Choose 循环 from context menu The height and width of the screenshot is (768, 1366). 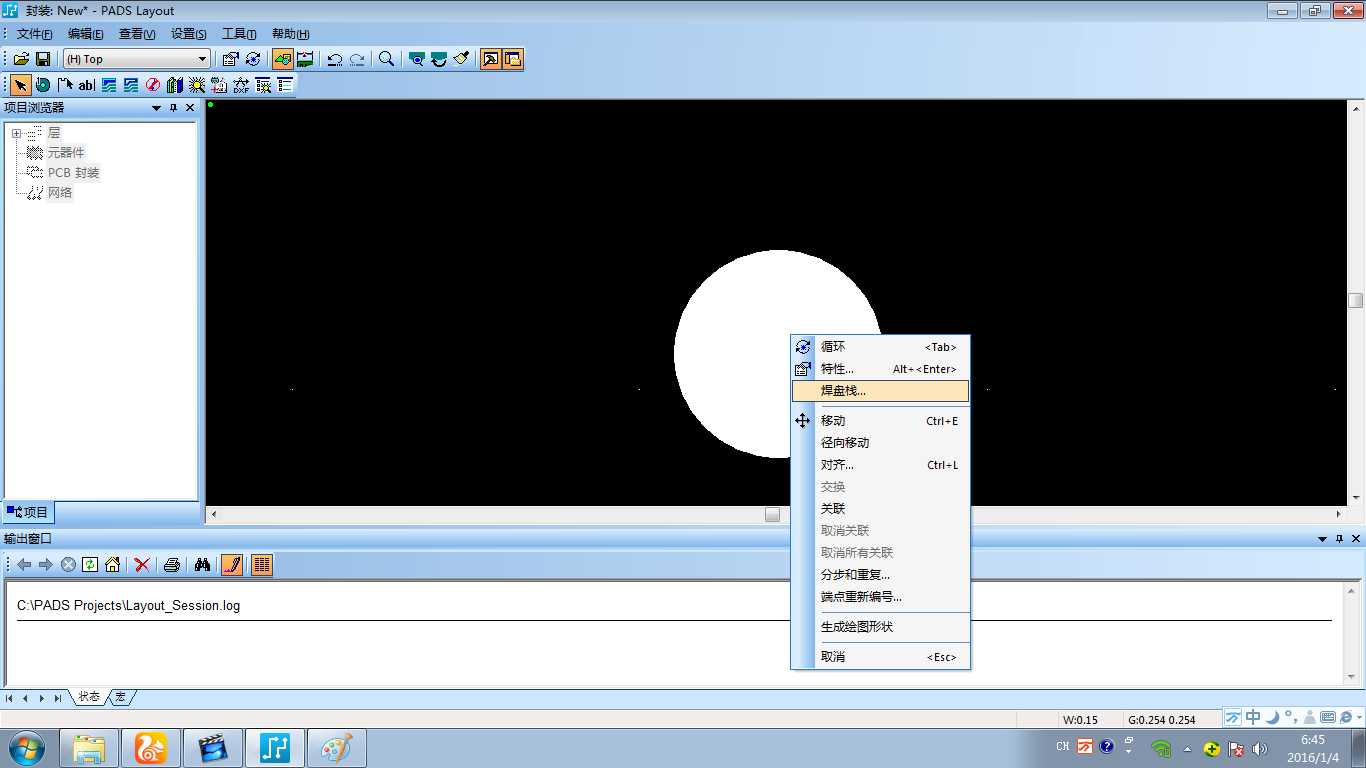click(x=880, y=347)
